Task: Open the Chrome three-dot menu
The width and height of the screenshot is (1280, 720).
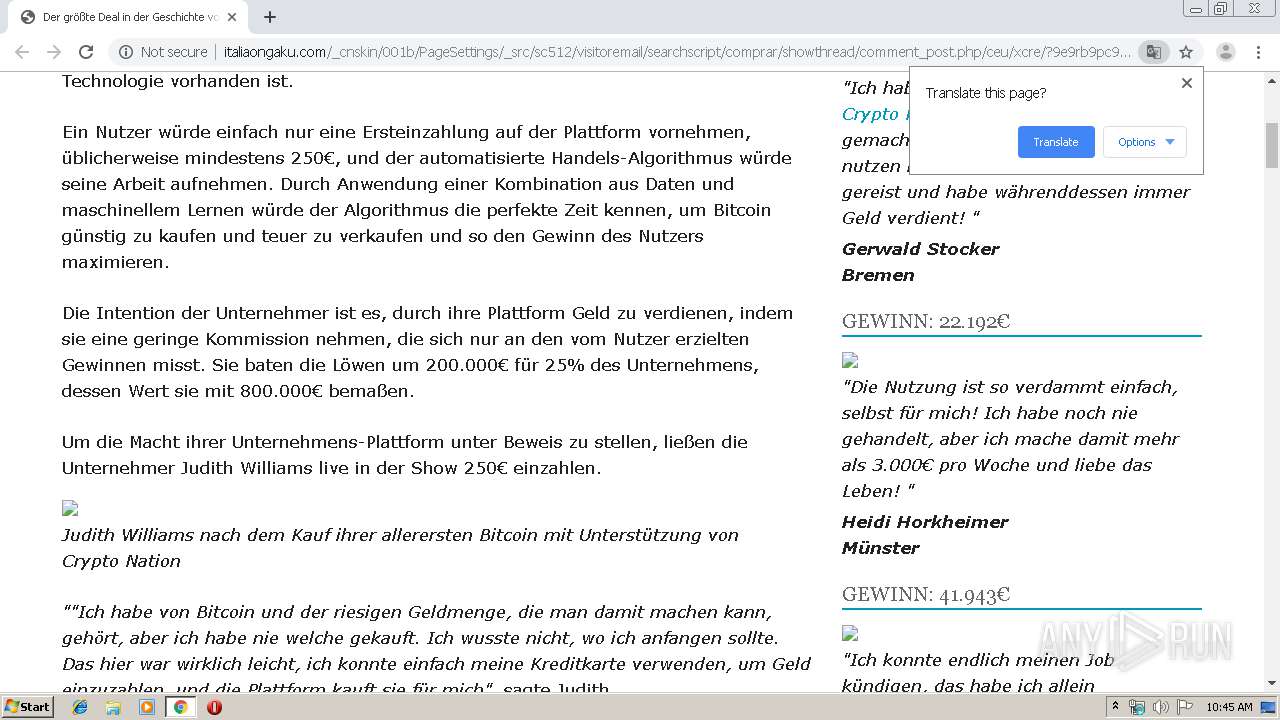Action: click(x=1258, y=52)
